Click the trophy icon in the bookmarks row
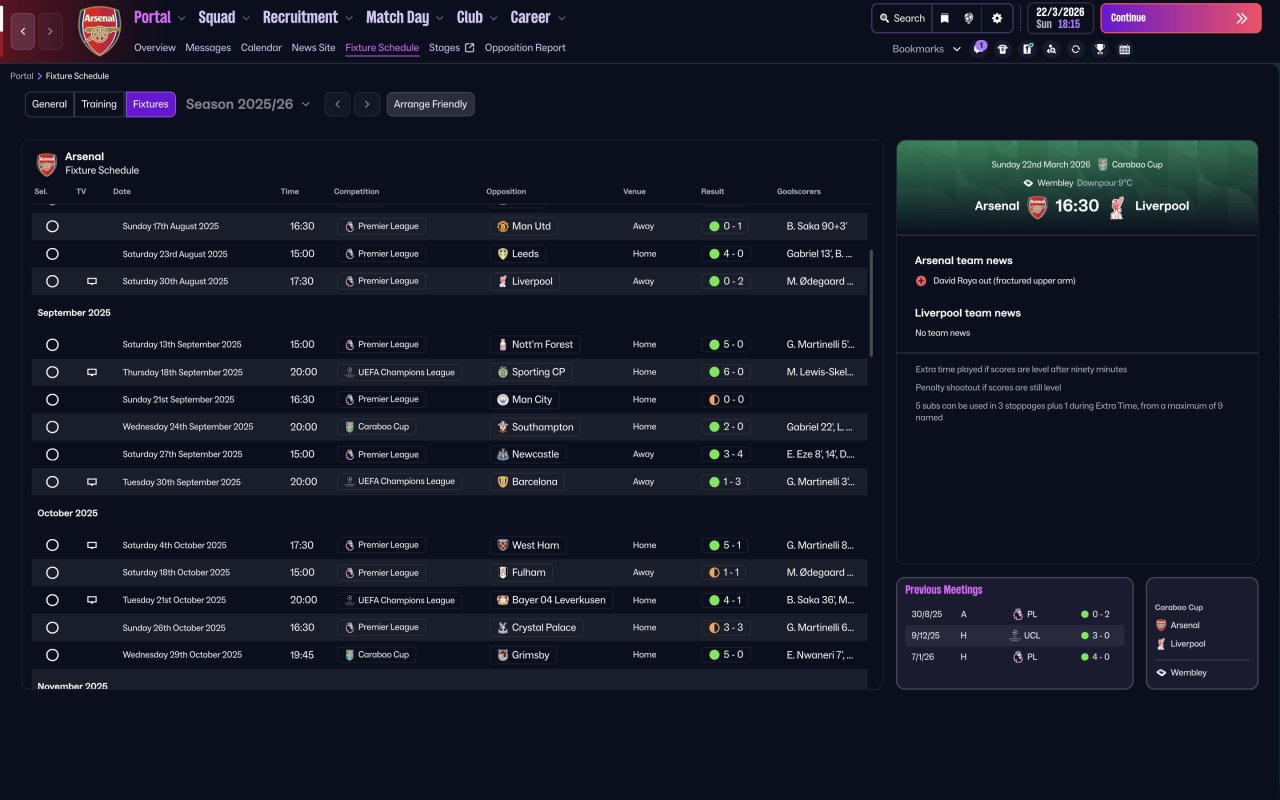Viewport: 1280px width, 800px height. point(1100,49)
